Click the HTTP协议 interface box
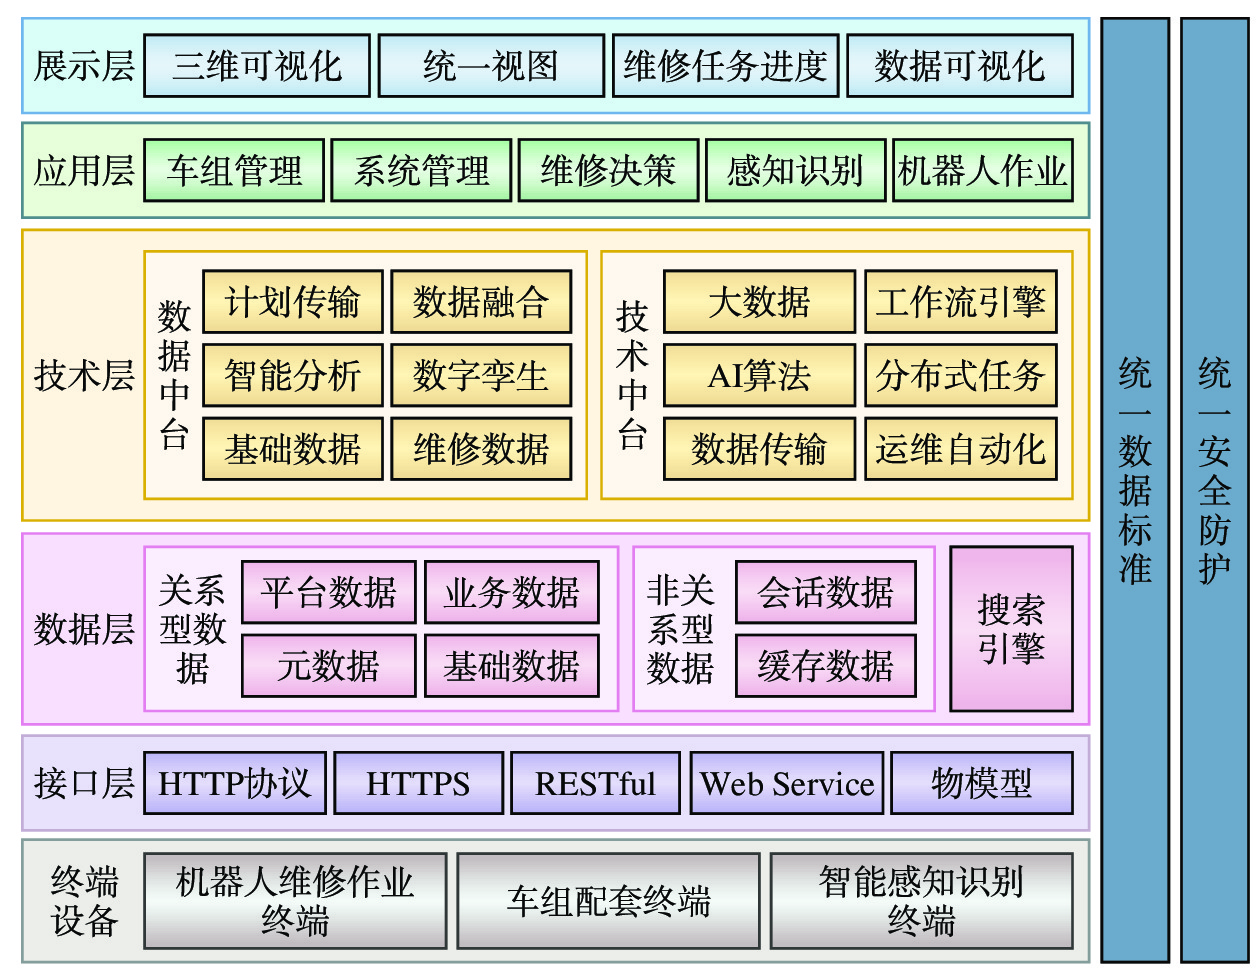 click(x=235, y=783)
